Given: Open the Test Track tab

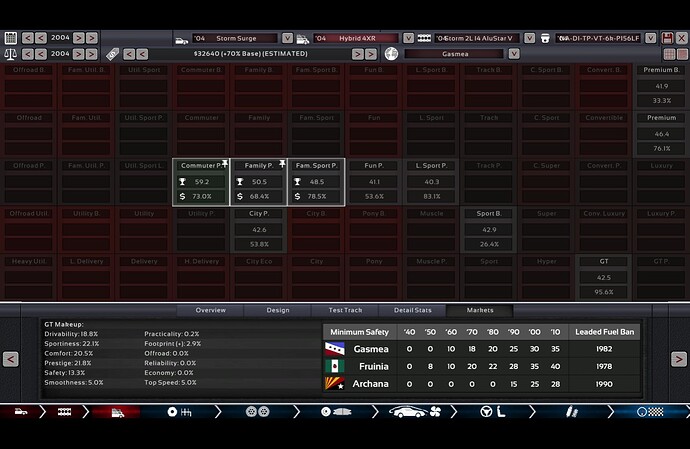Looking at the screenshot, I should 345,310.
